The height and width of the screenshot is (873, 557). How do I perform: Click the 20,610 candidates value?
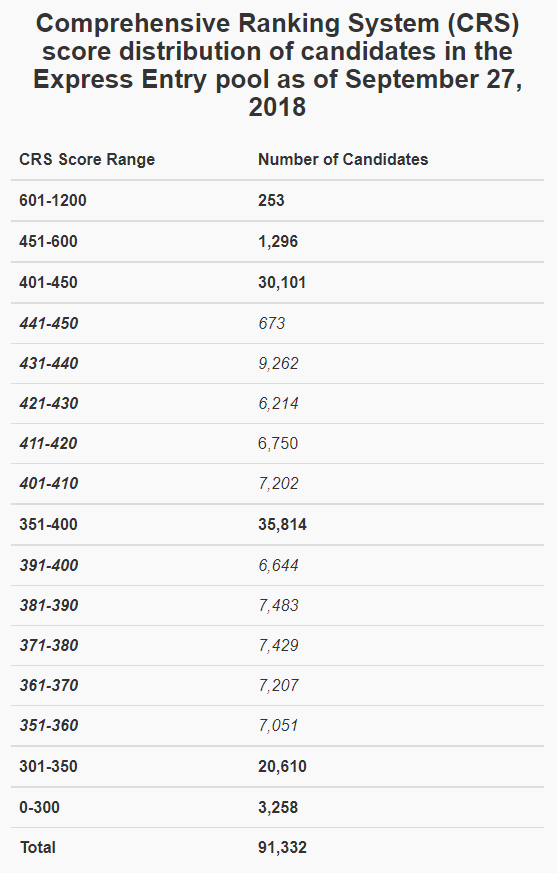tap(282, 767)
